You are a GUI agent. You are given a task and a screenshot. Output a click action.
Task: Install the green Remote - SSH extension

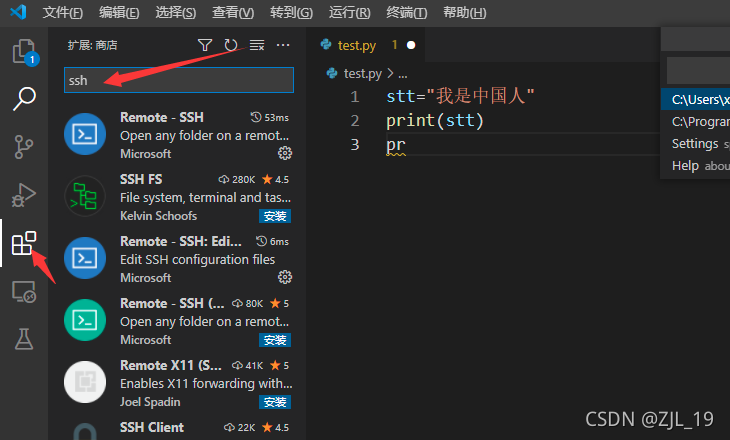275,340
